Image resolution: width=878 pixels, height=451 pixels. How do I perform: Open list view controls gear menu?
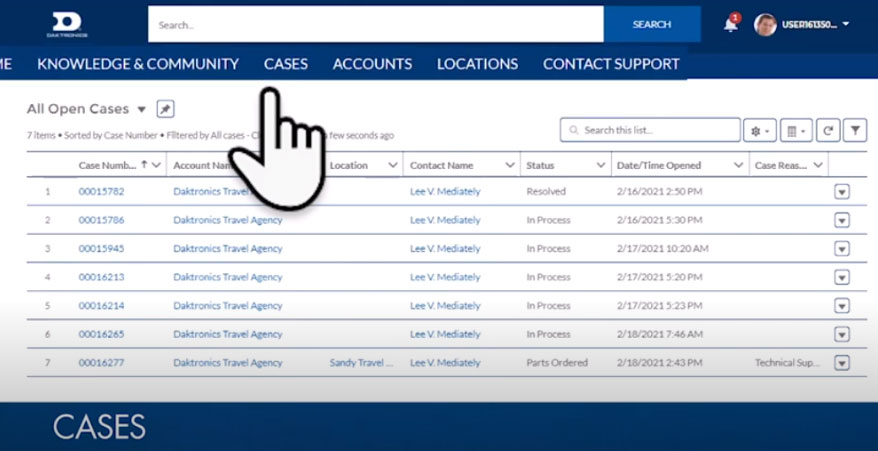759,131
